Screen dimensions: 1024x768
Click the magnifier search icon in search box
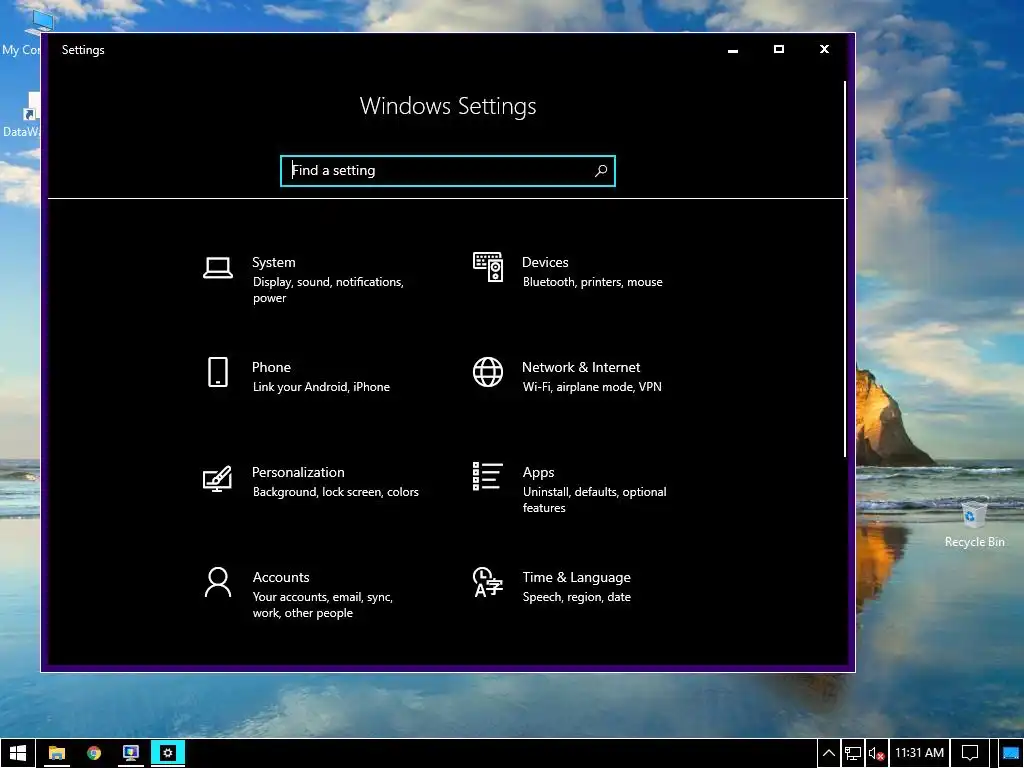601,170
